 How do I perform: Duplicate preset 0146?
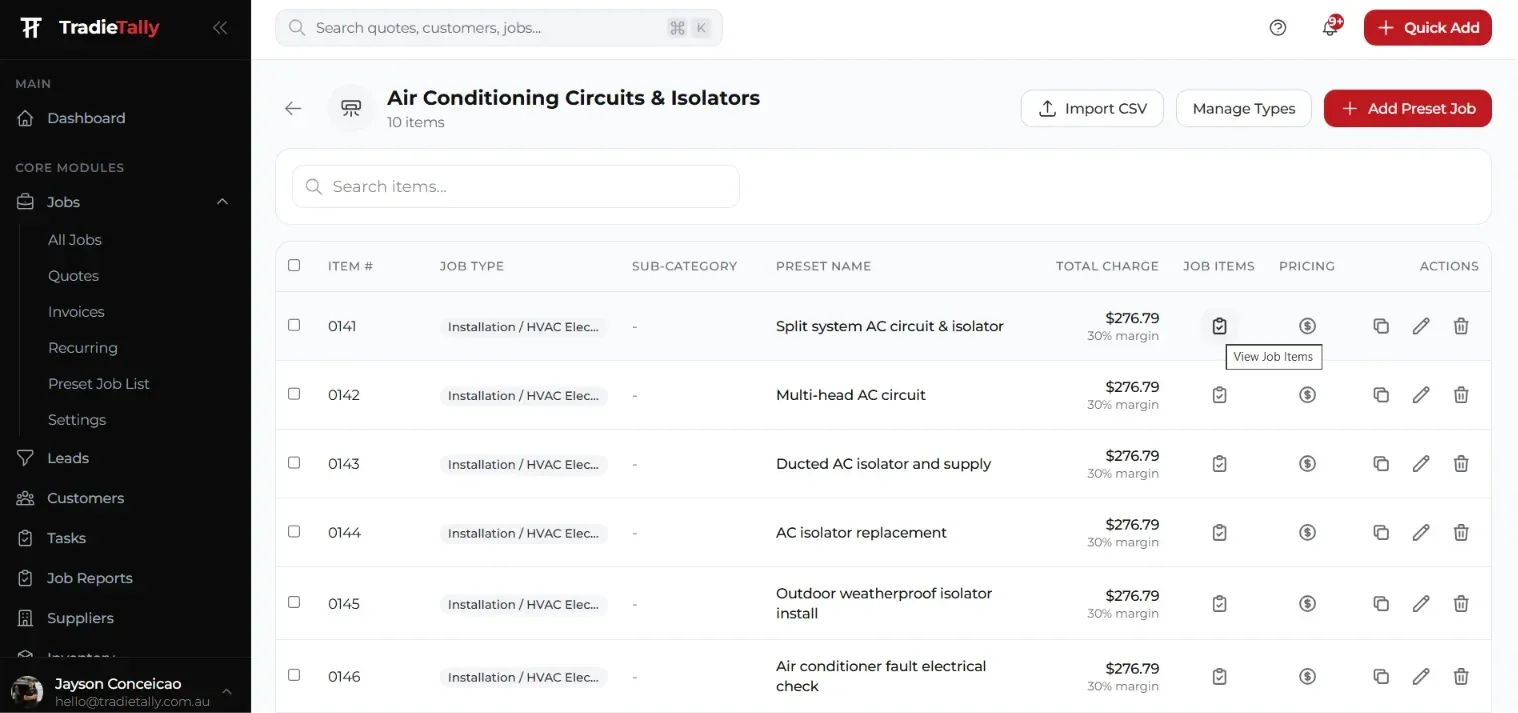1381,677
